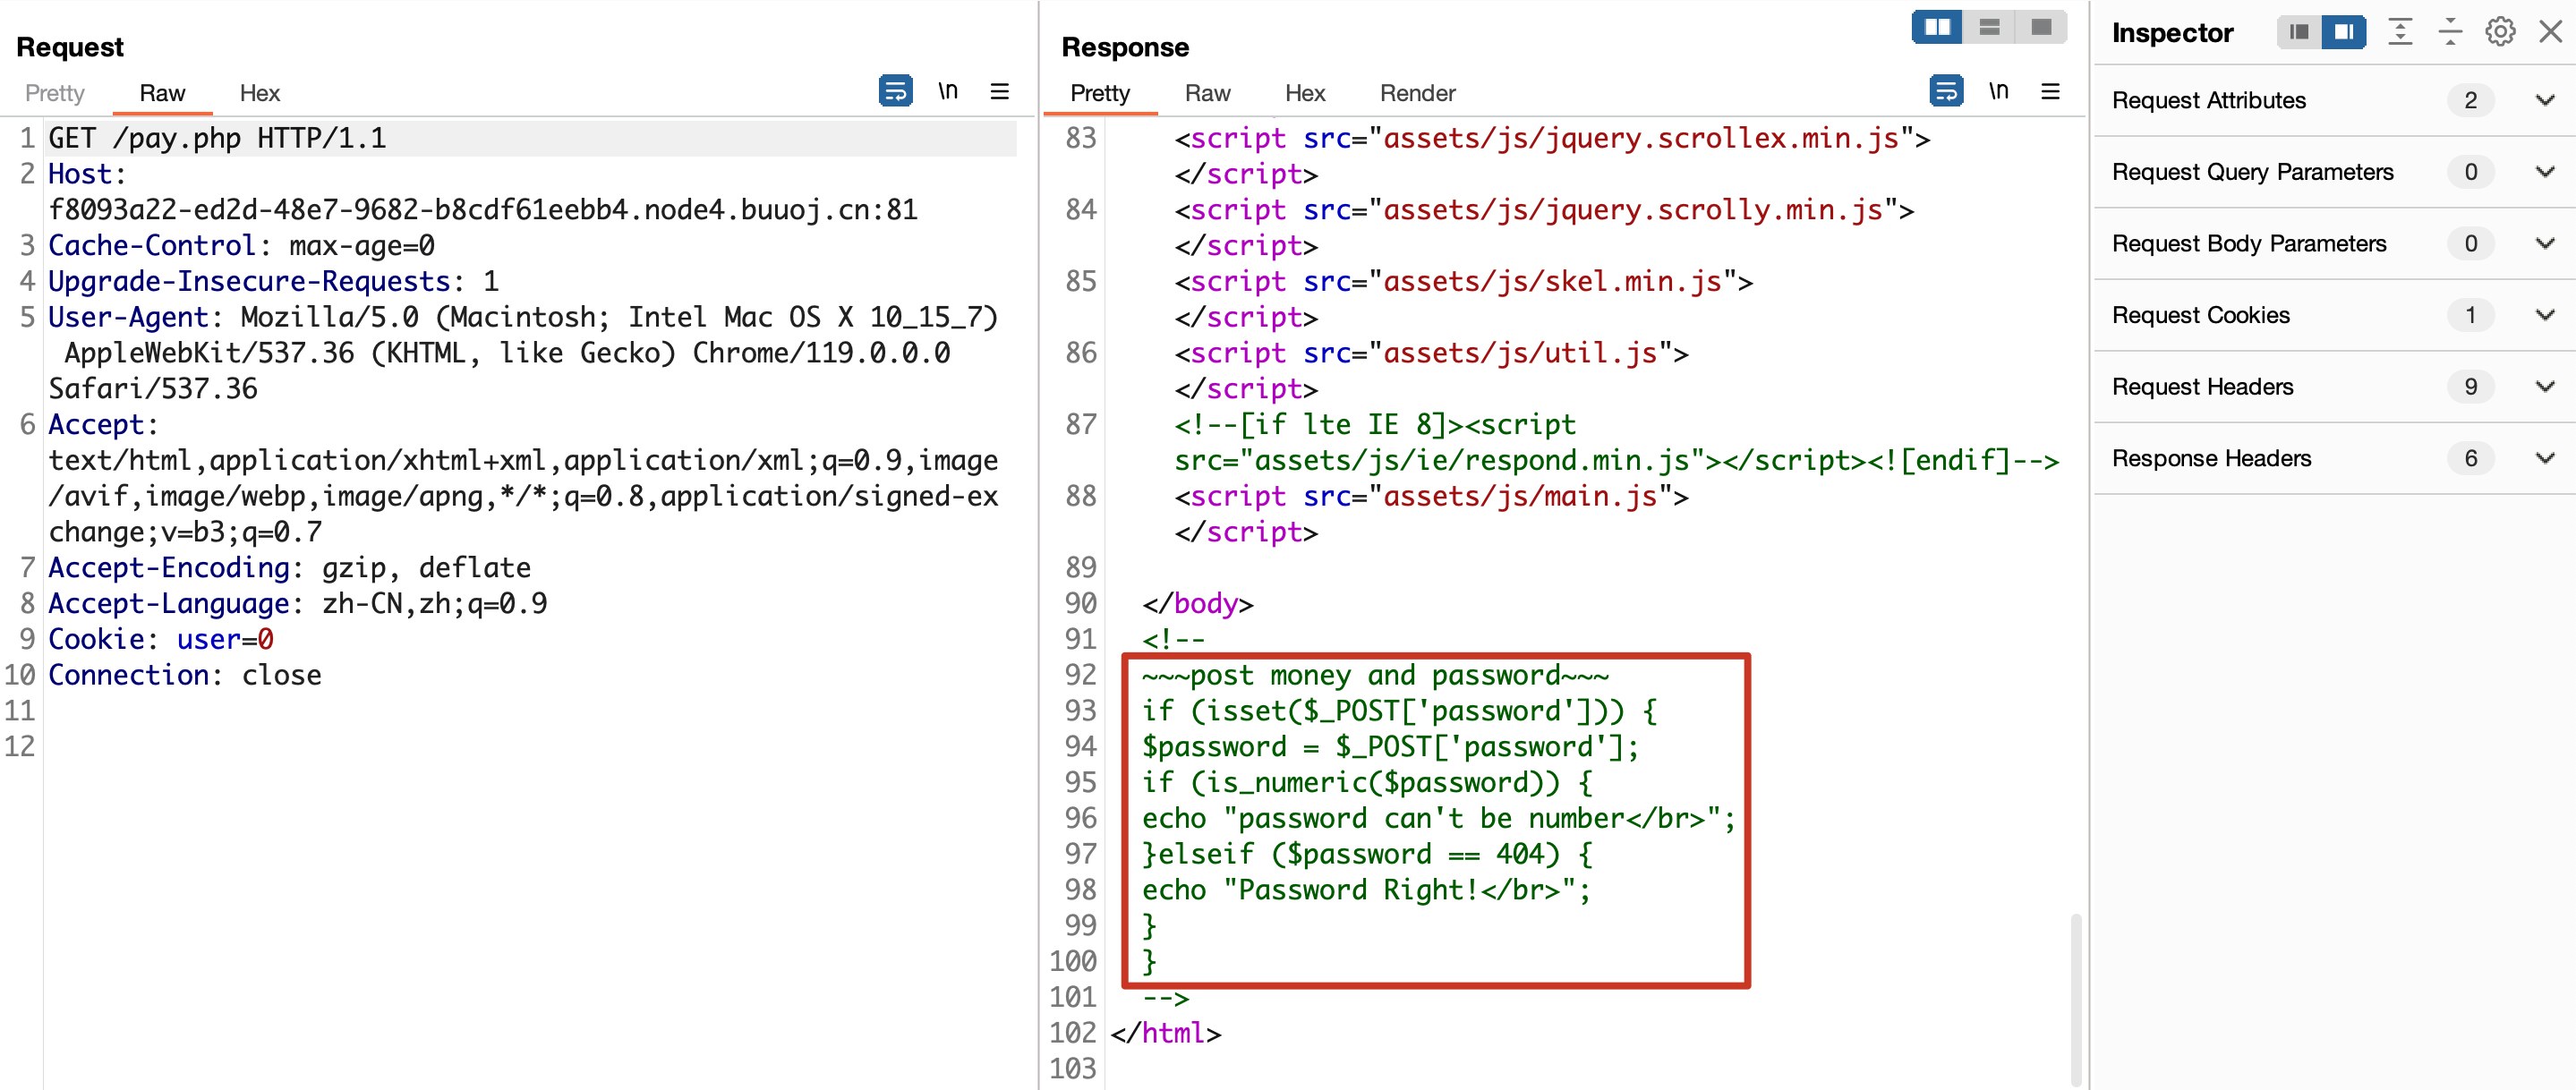Click the Accept-Language header line
Screen dimensions: 2576x1090
[x=297, y=603]
